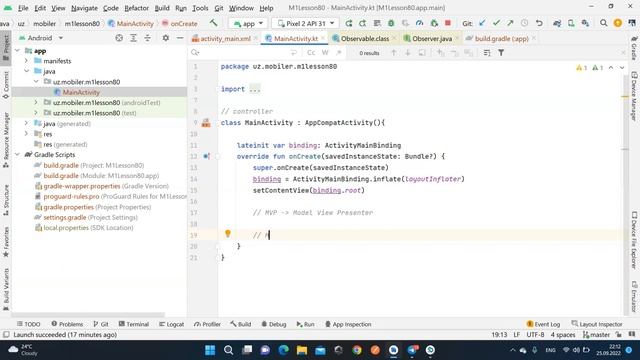This screenshot has height=360, width=640.
Task: Expand the res folder
Action: pyautogui.click(x=27, y=134)
